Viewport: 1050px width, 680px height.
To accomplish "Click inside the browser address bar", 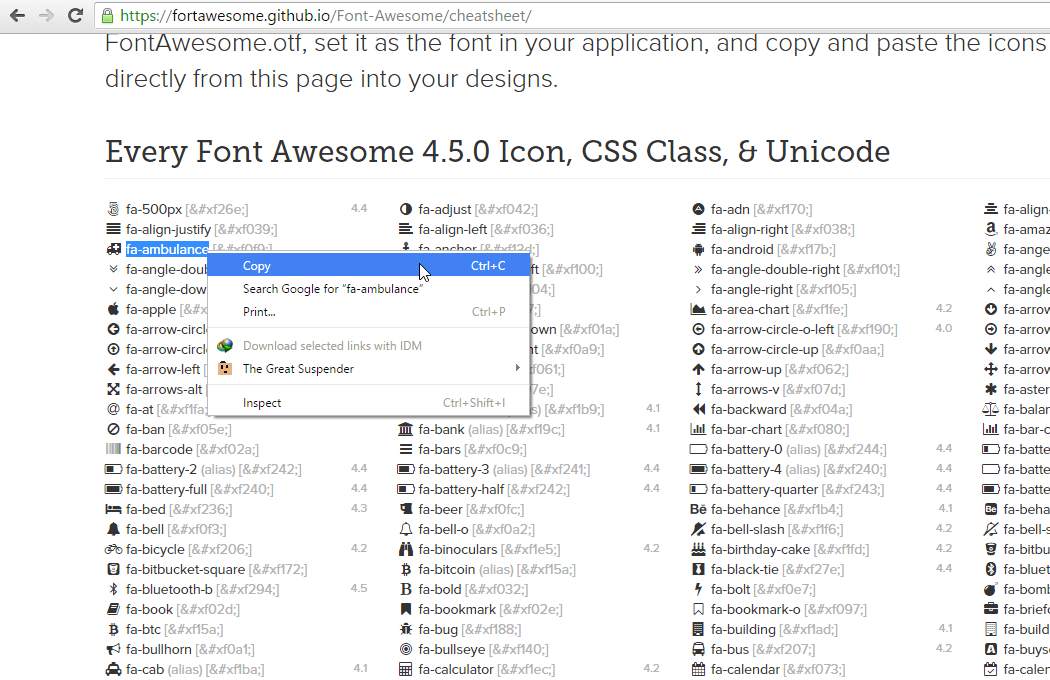I will 400,16.
